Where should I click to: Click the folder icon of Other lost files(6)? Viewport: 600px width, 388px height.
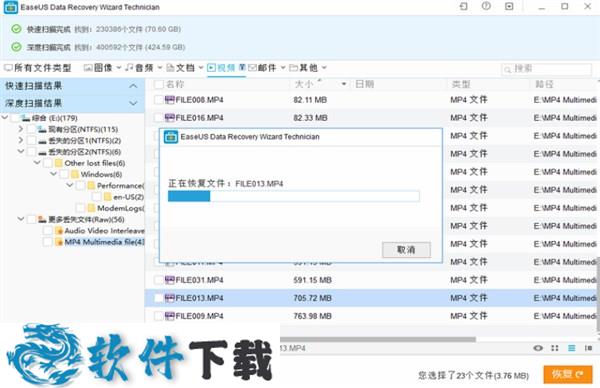click(59, 163)
